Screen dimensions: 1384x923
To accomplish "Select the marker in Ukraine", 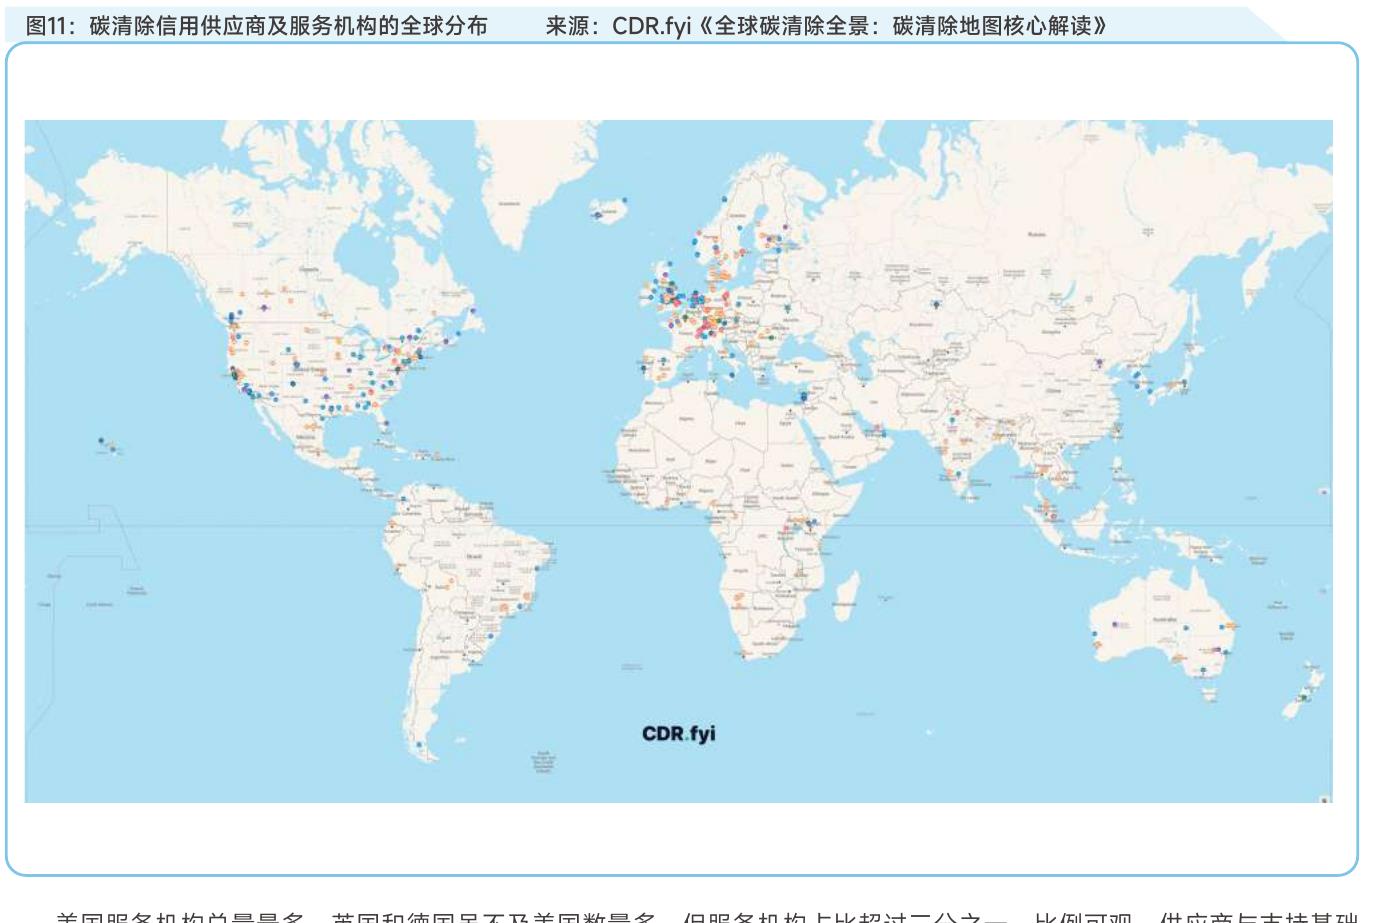I will (x=787, y=308).
